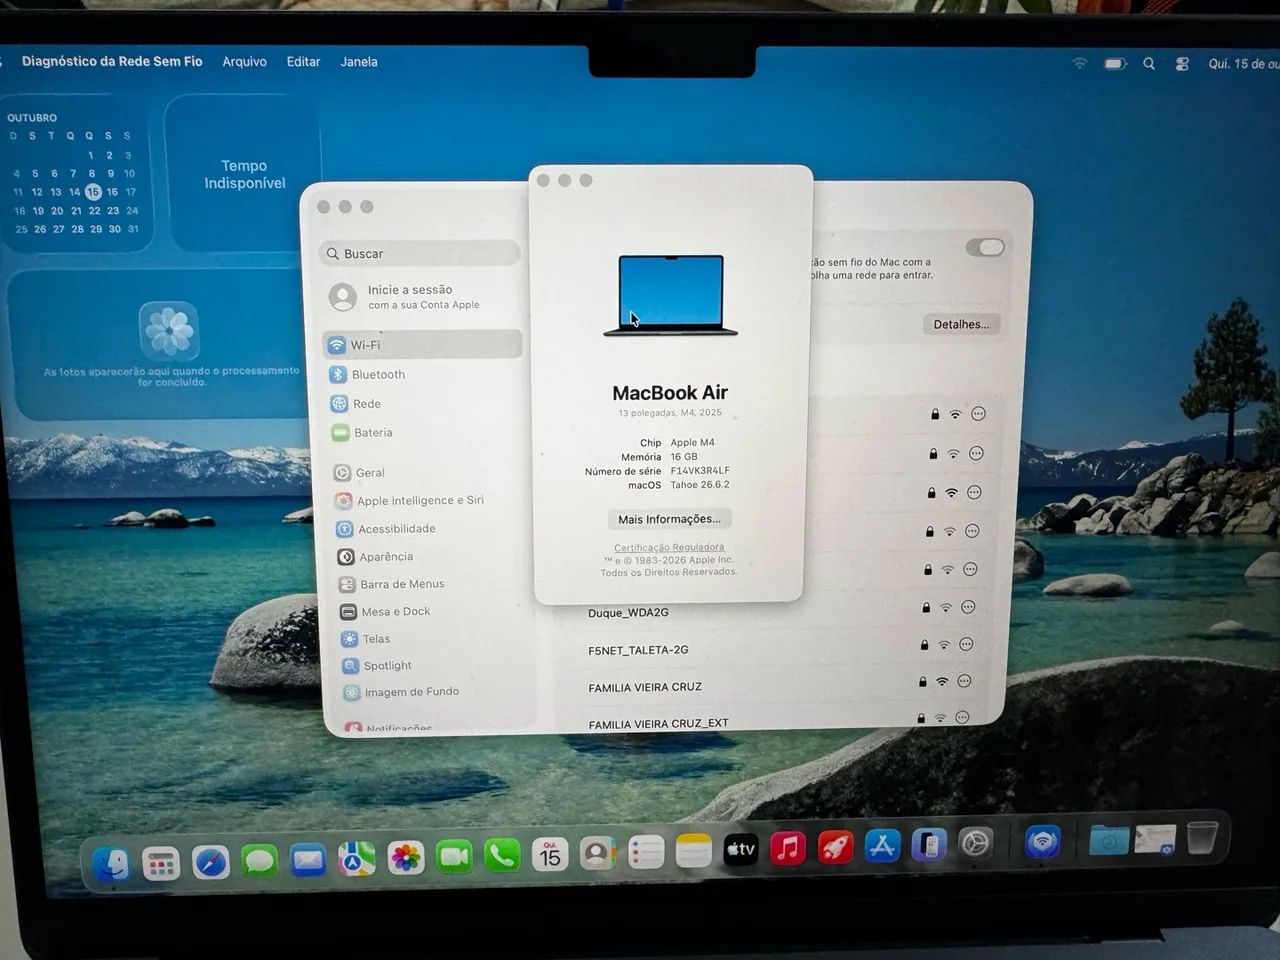The image size is (1280, 960).
Task: Start FaceTime from the Dock
Action: (x=454, y=856)
